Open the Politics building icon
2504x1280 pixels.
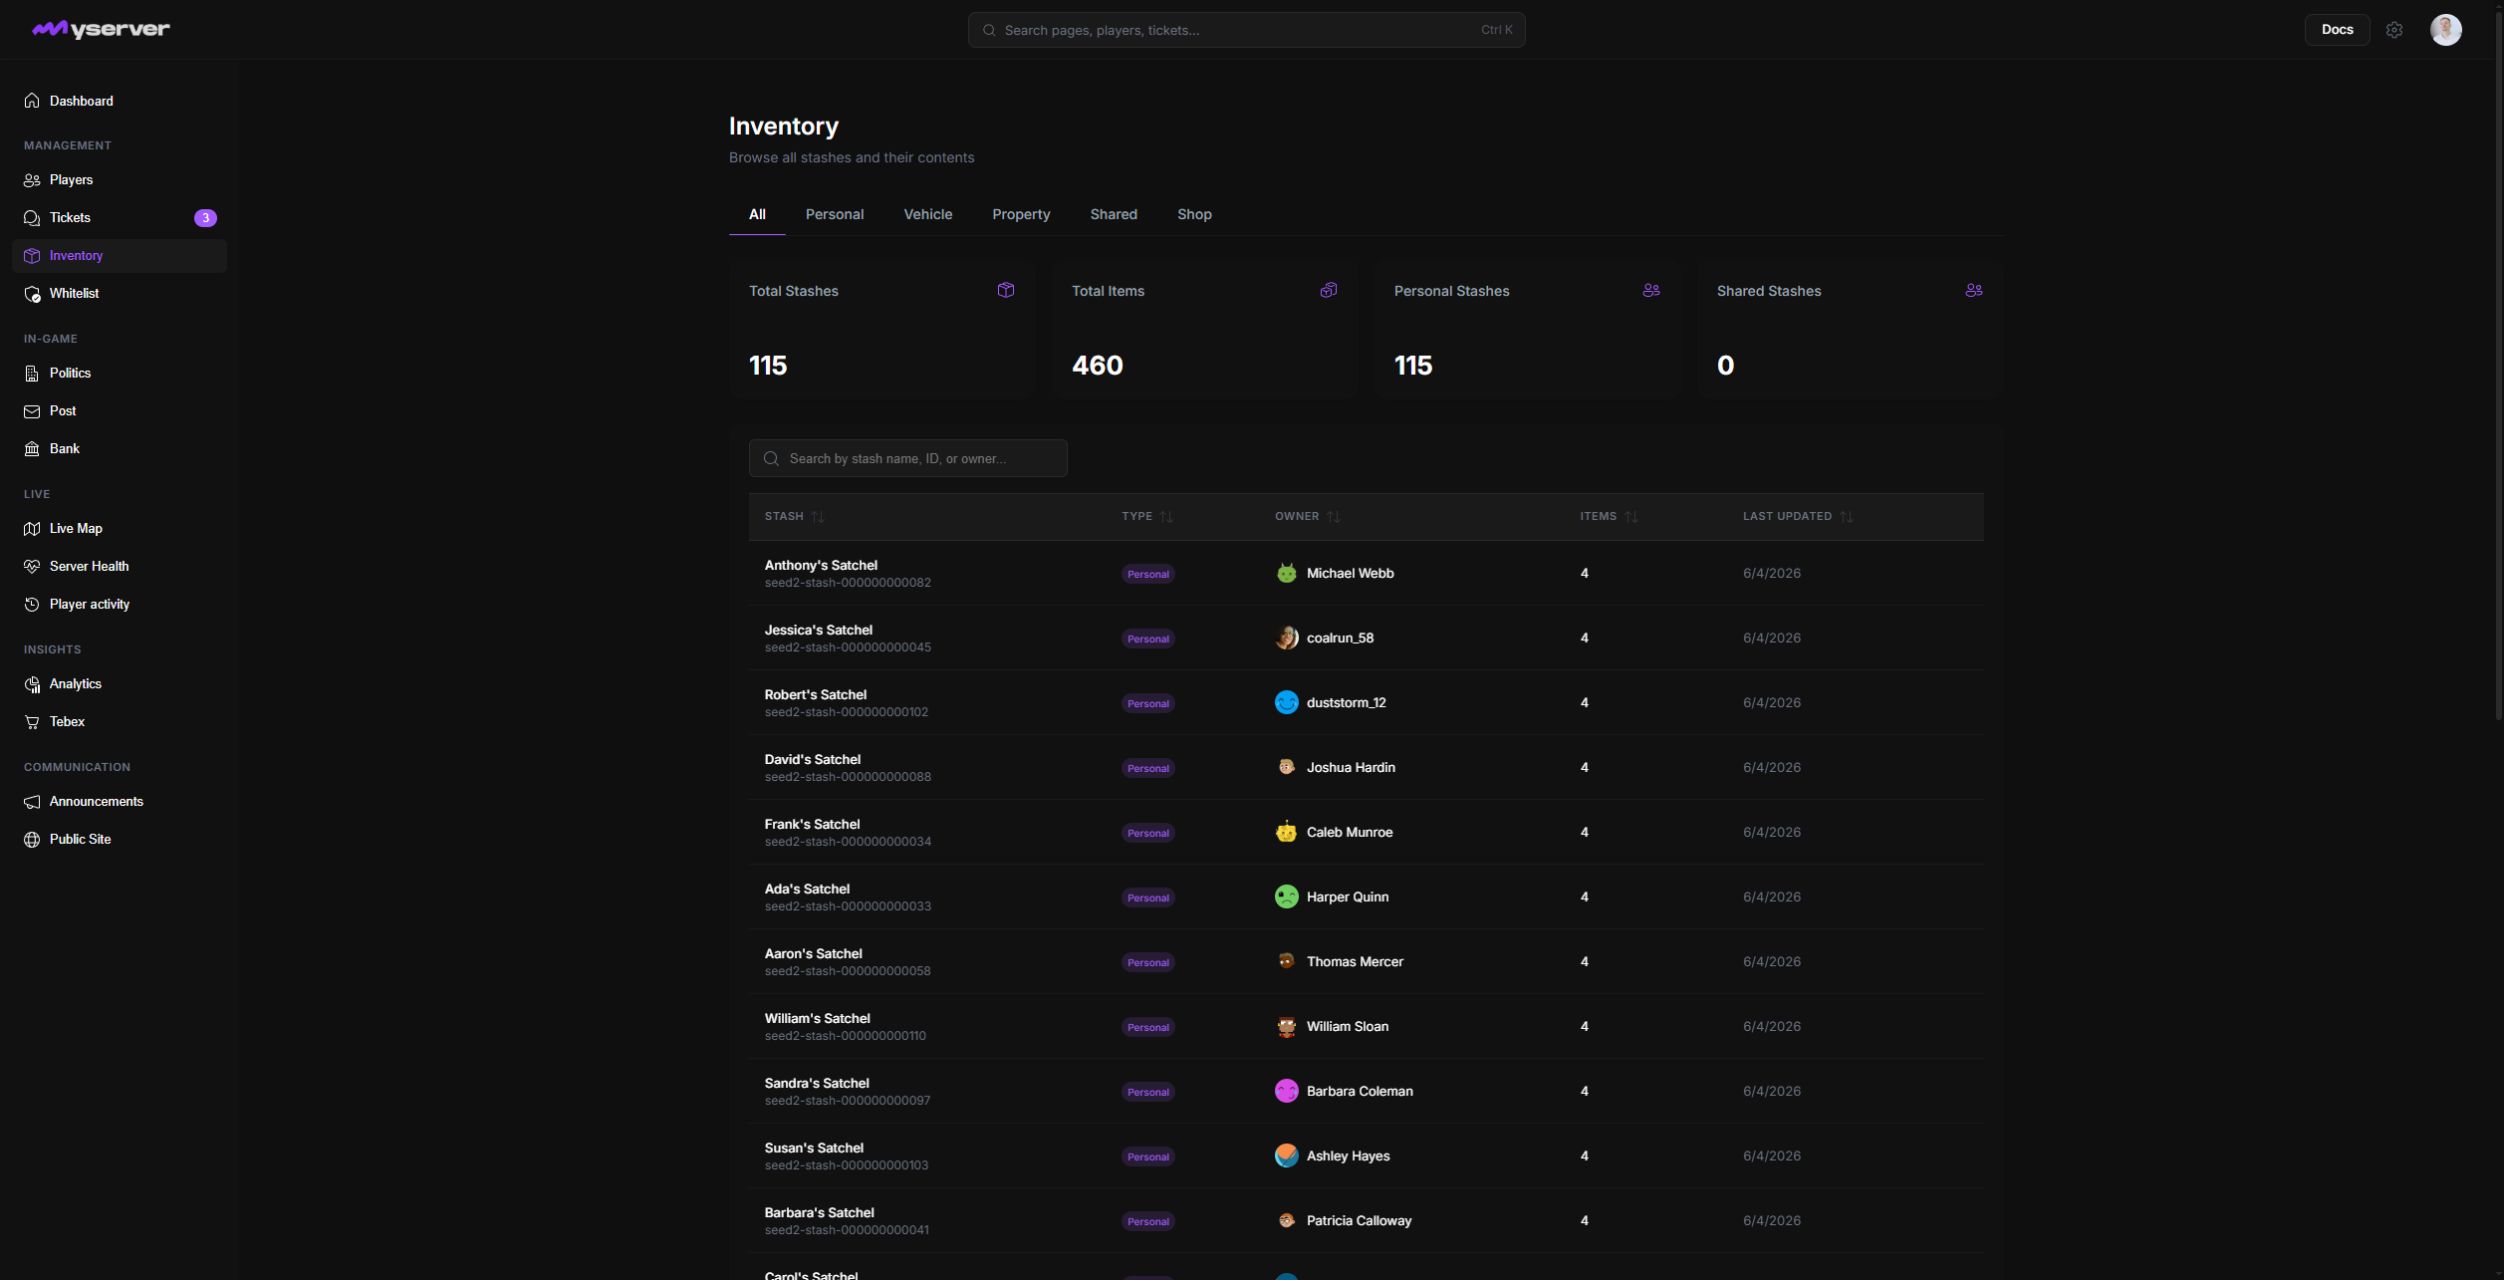(x=32, y=373)
